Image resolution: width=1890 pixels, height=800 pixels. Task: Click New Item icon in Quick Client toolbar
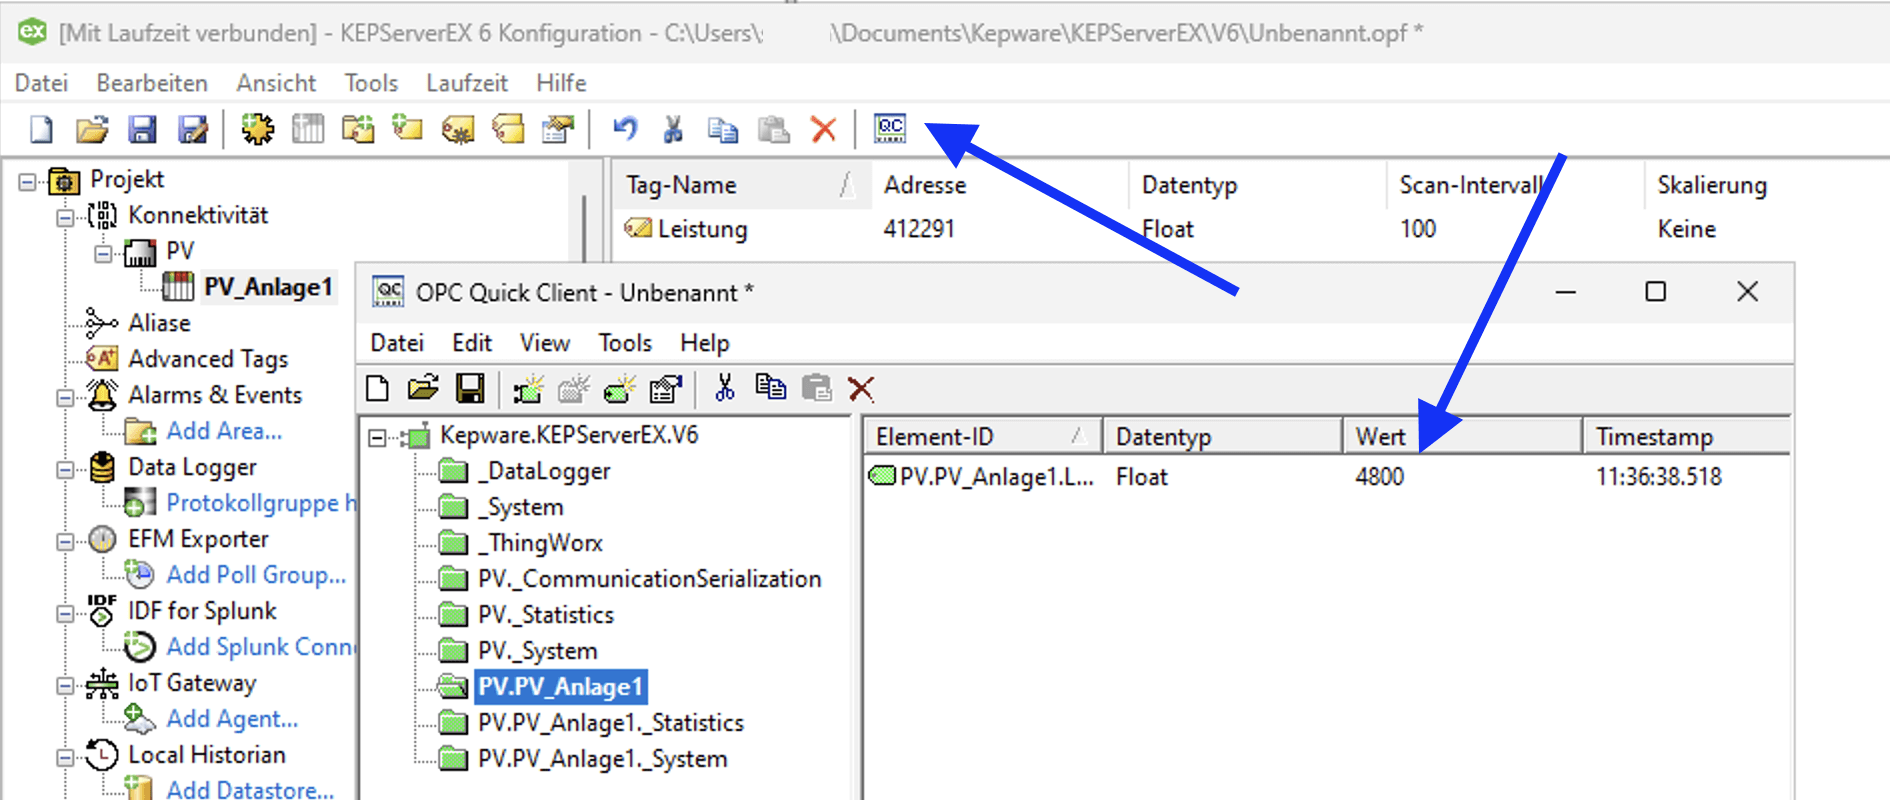[620, 388]
